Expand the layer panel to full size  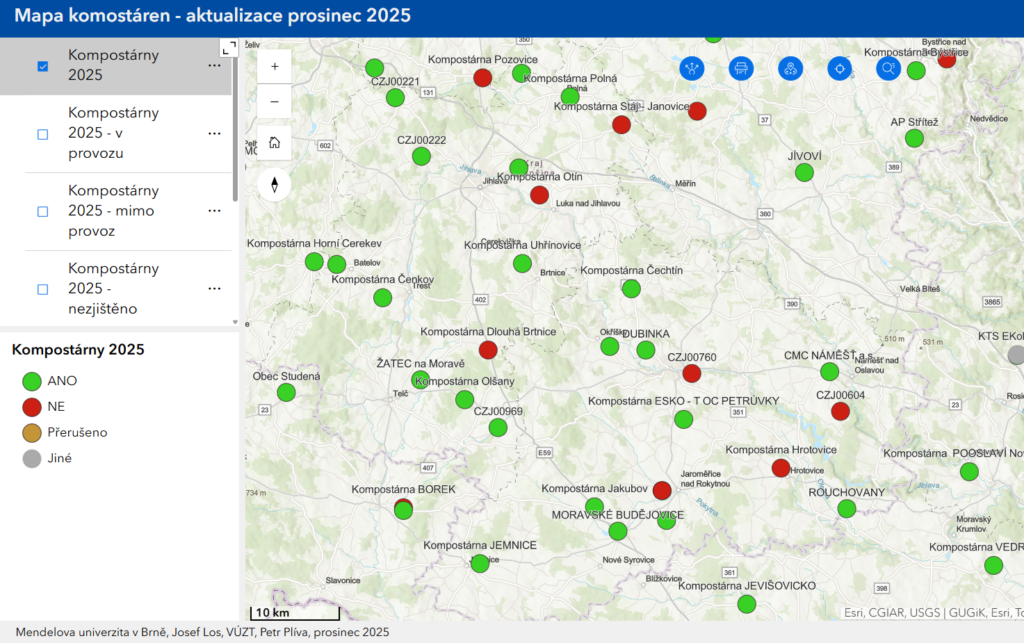(229, 46)
